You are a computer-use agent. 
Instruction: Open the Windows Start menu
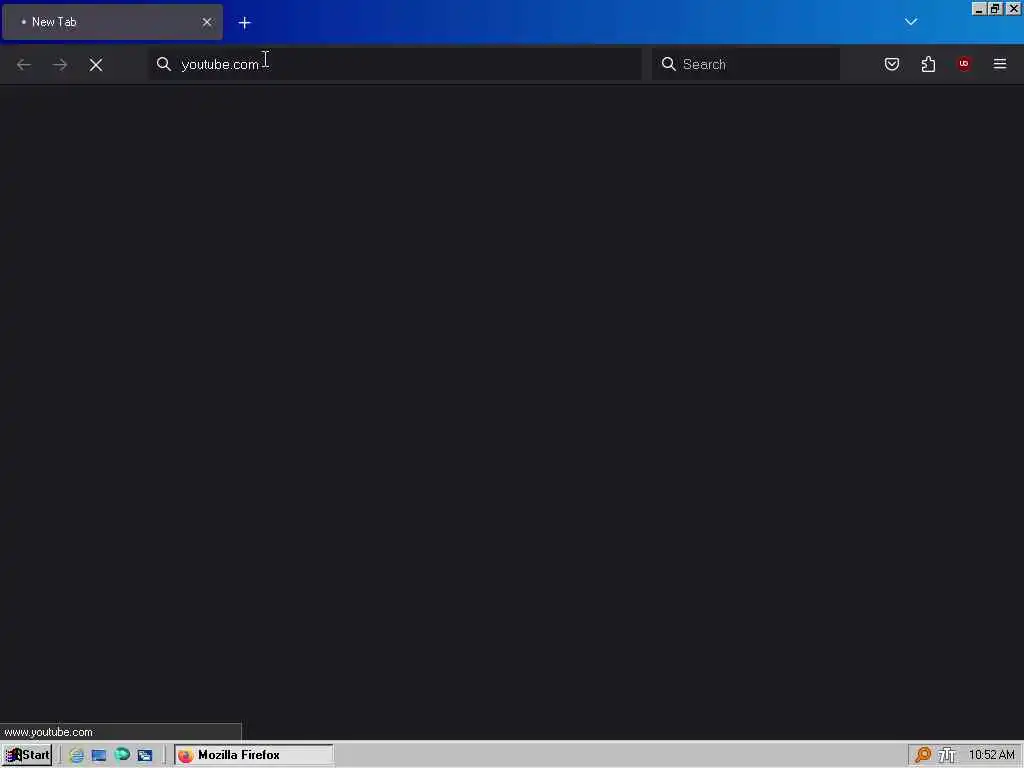(x=27, y=755)
